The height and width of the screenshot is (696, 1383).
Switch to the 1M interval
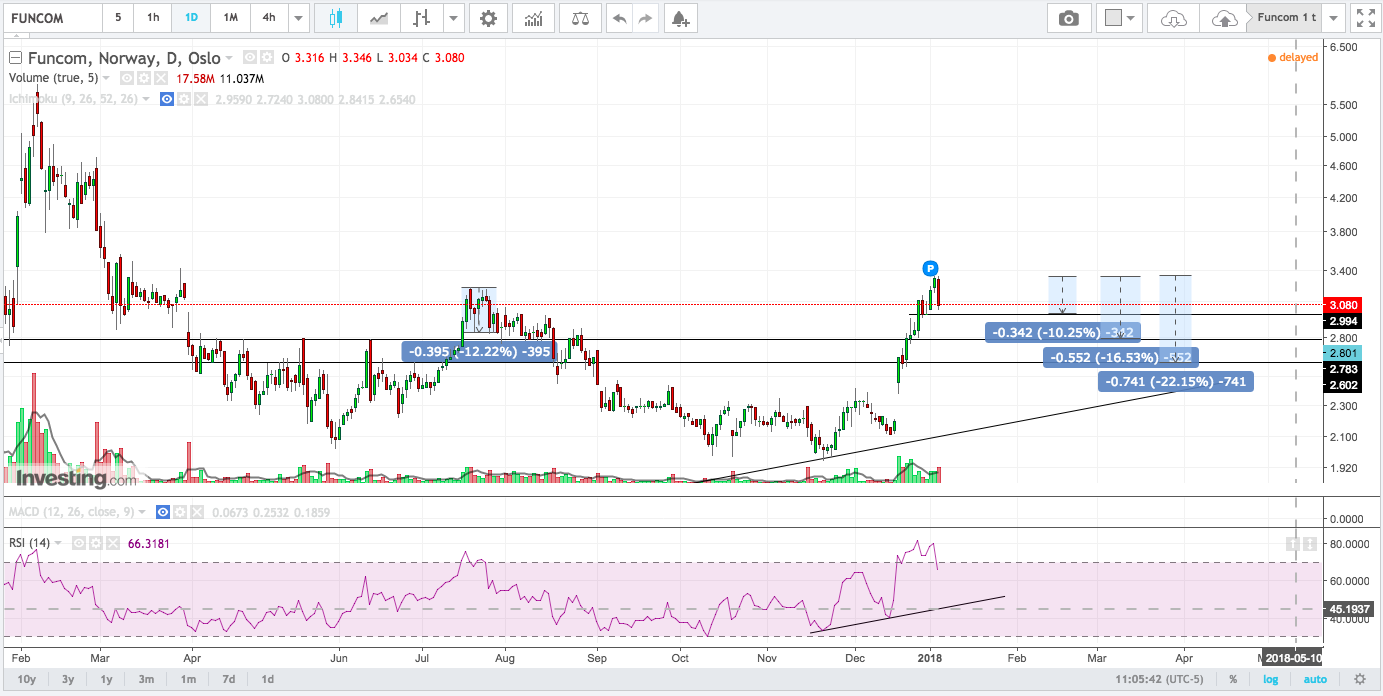tap(230, 18)
